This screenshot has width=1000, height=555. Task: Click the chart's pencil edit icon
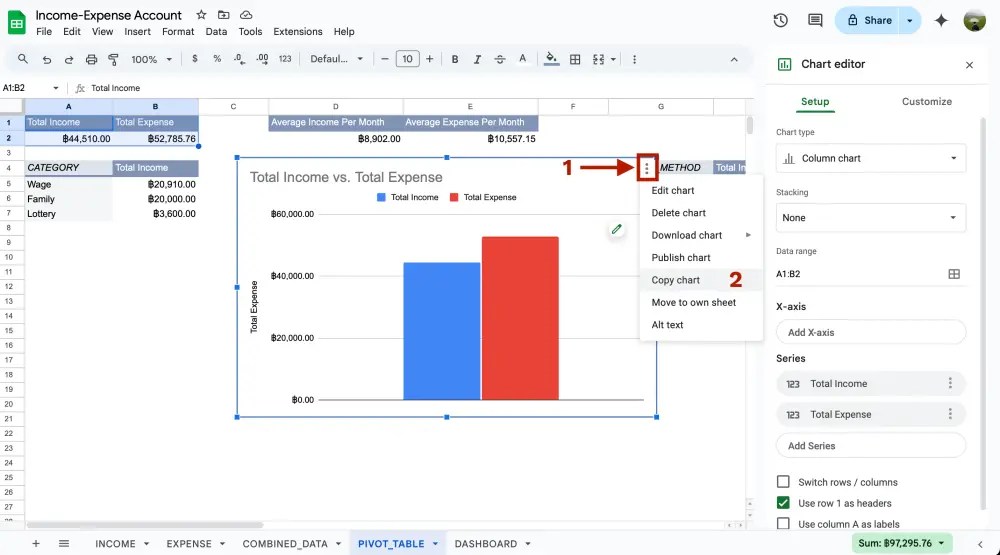[x=617, y=230]
